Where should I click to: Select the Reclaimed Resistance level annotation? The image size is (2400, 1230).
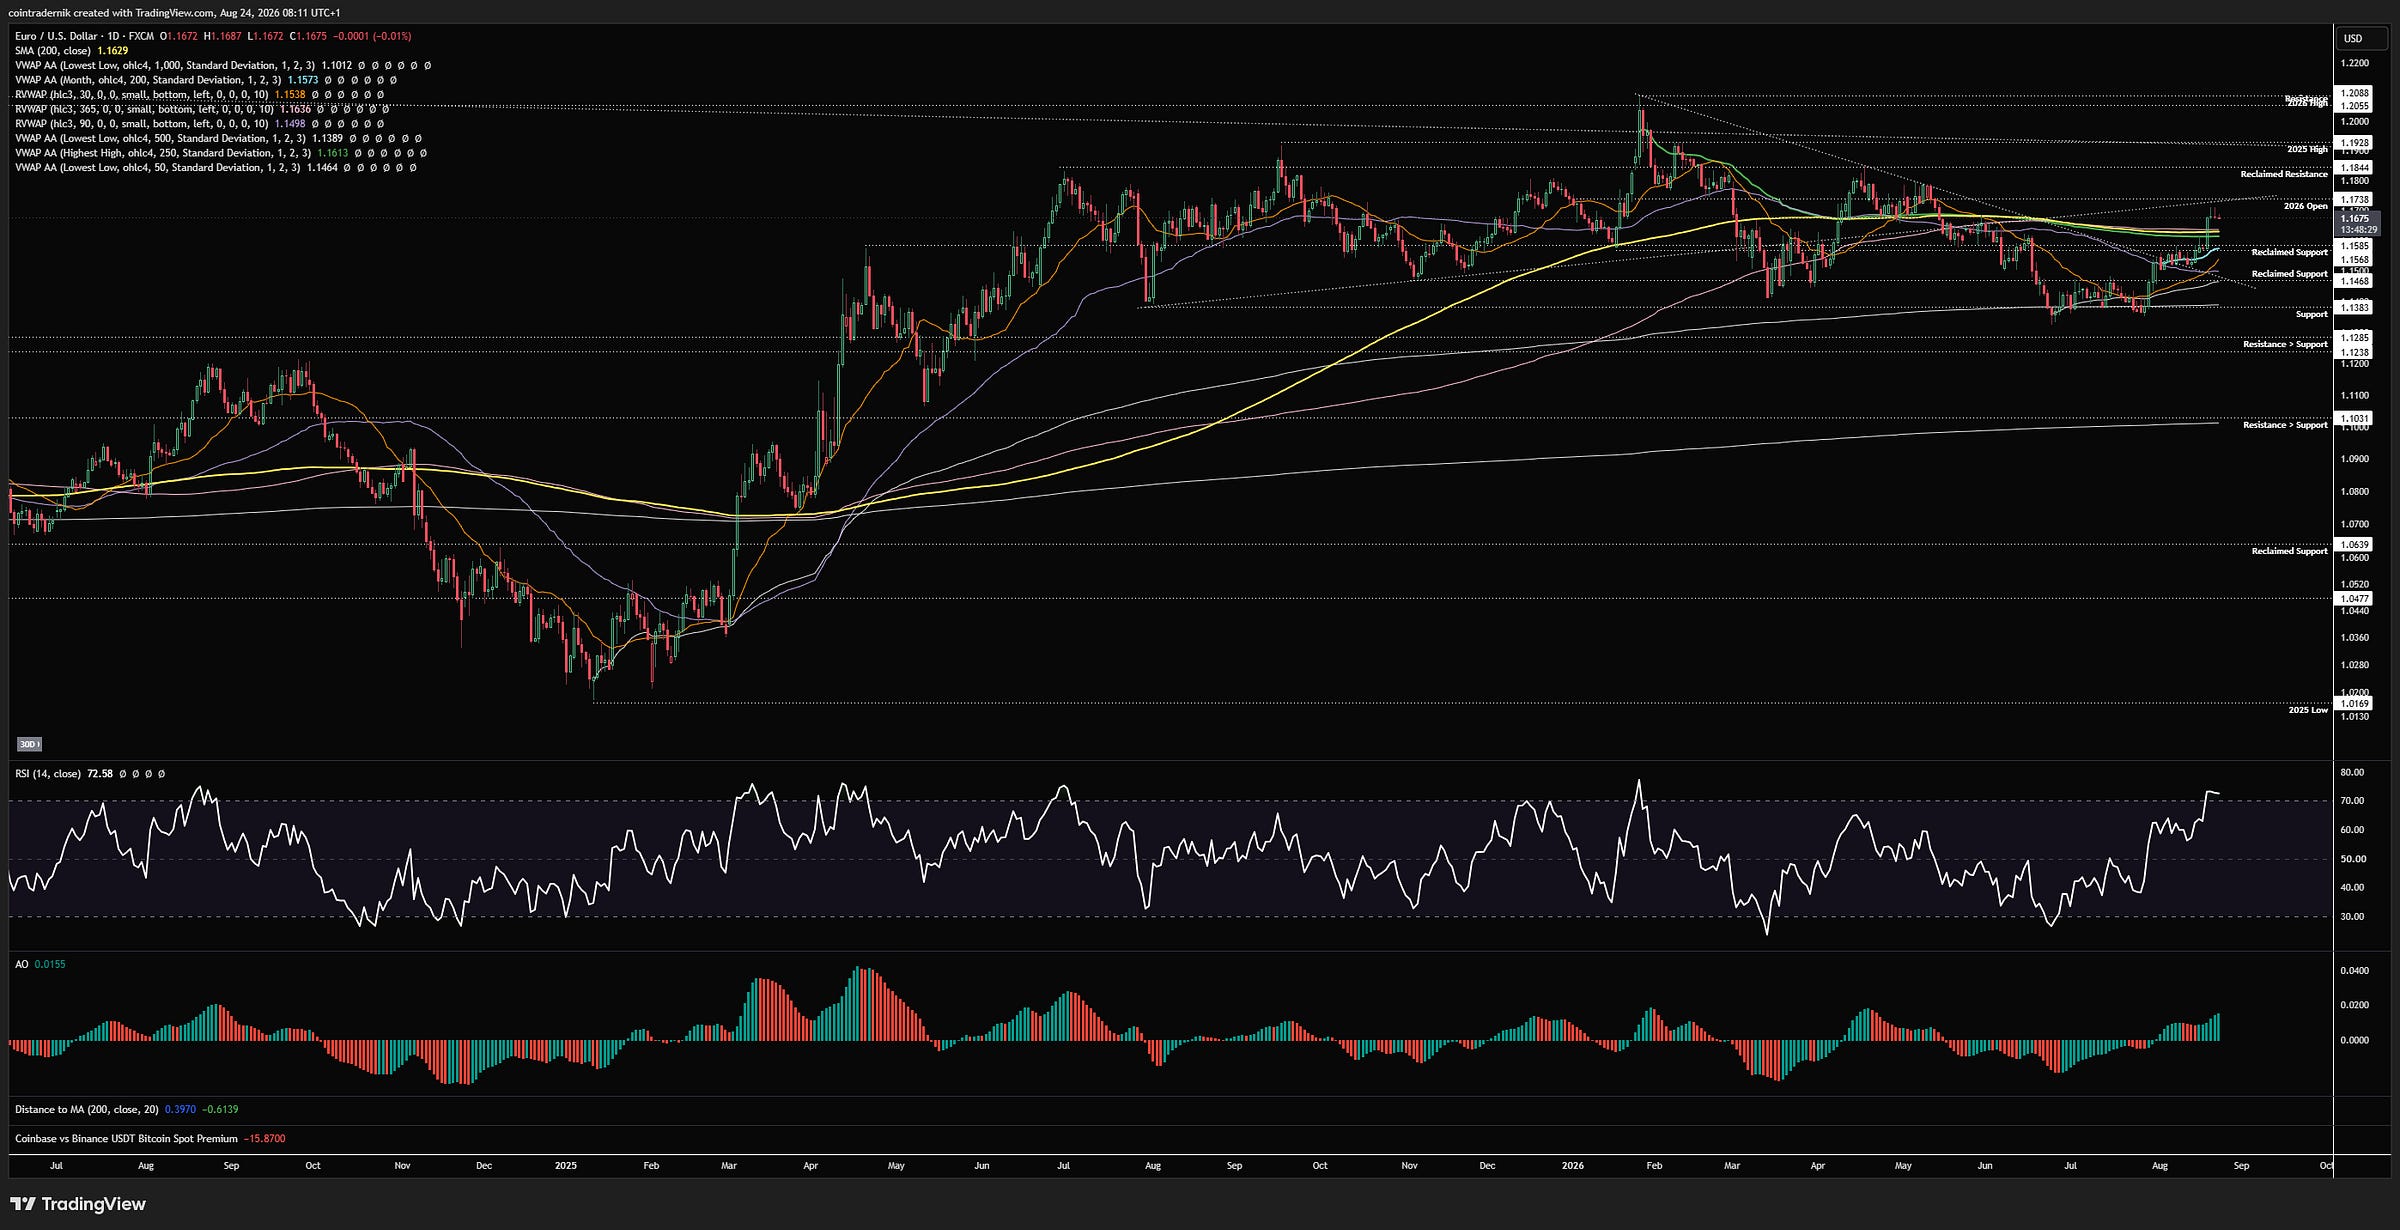click(2284, 174)
